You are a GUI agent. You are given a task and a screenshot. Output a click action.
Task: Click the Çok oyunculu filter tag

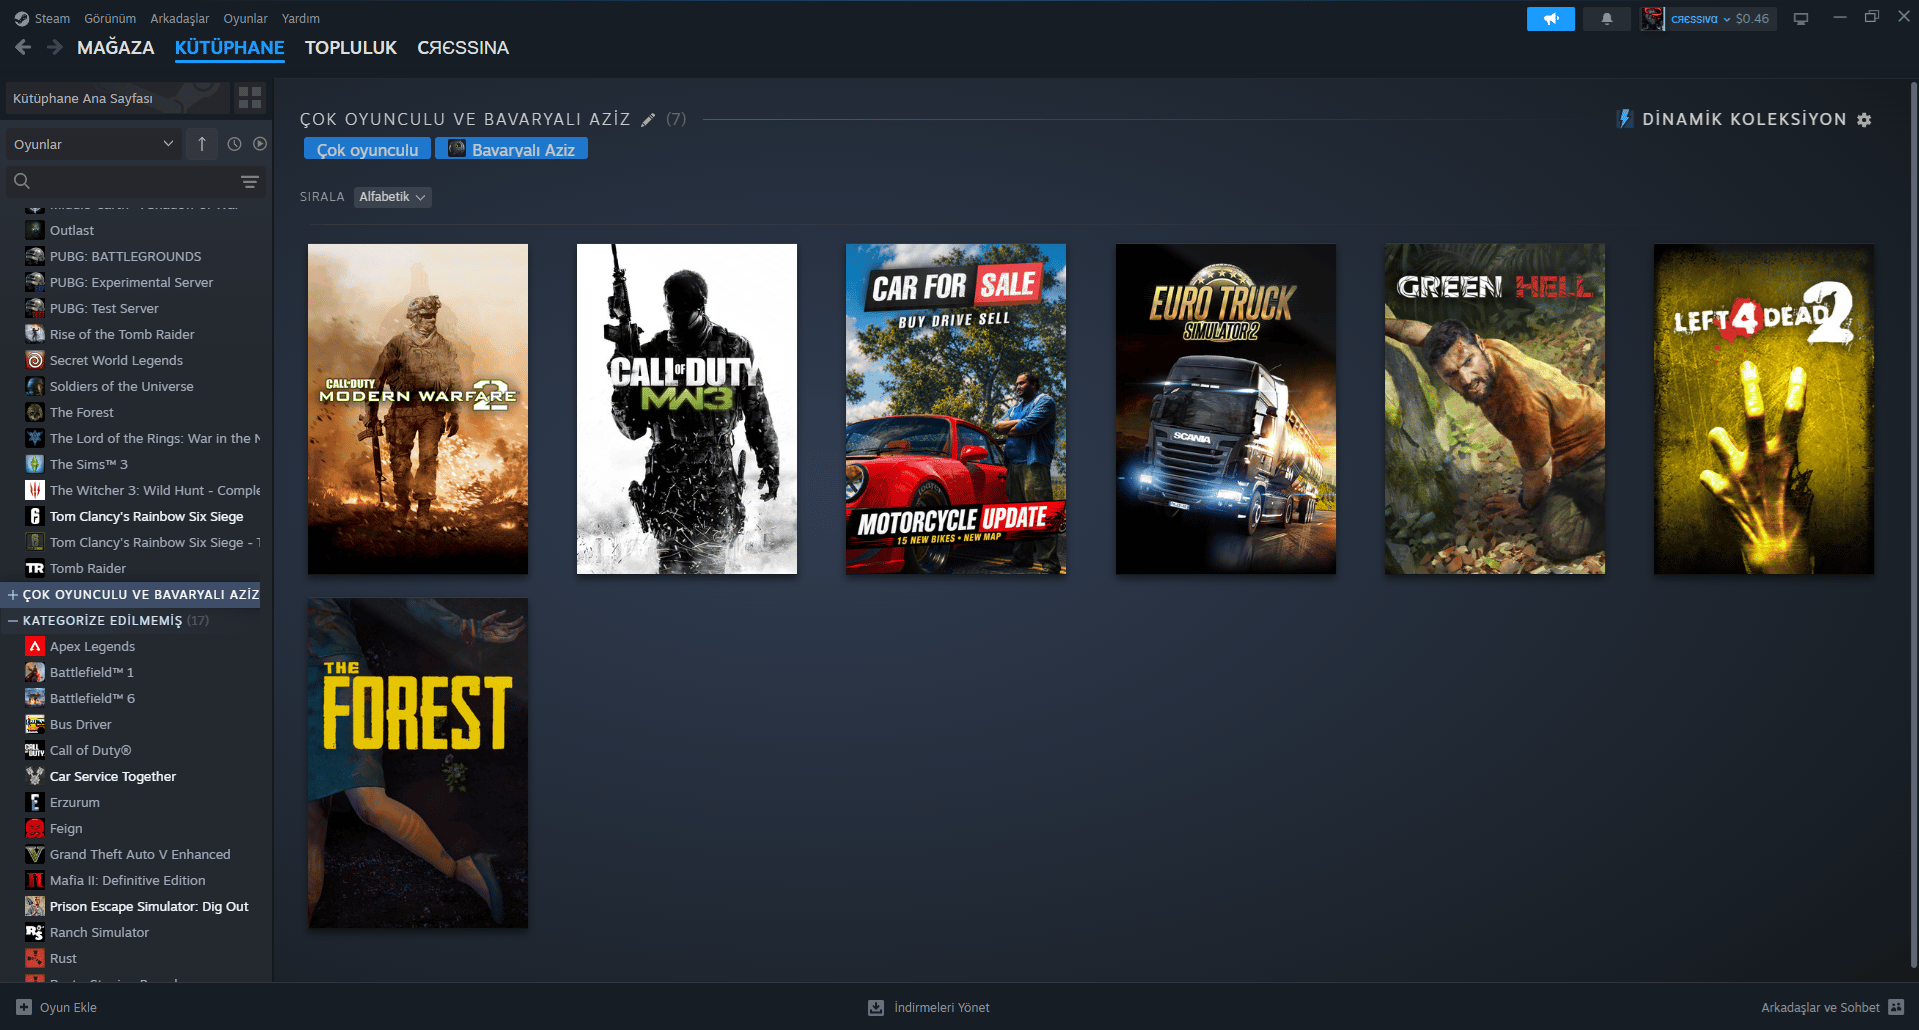pos(367,149)
